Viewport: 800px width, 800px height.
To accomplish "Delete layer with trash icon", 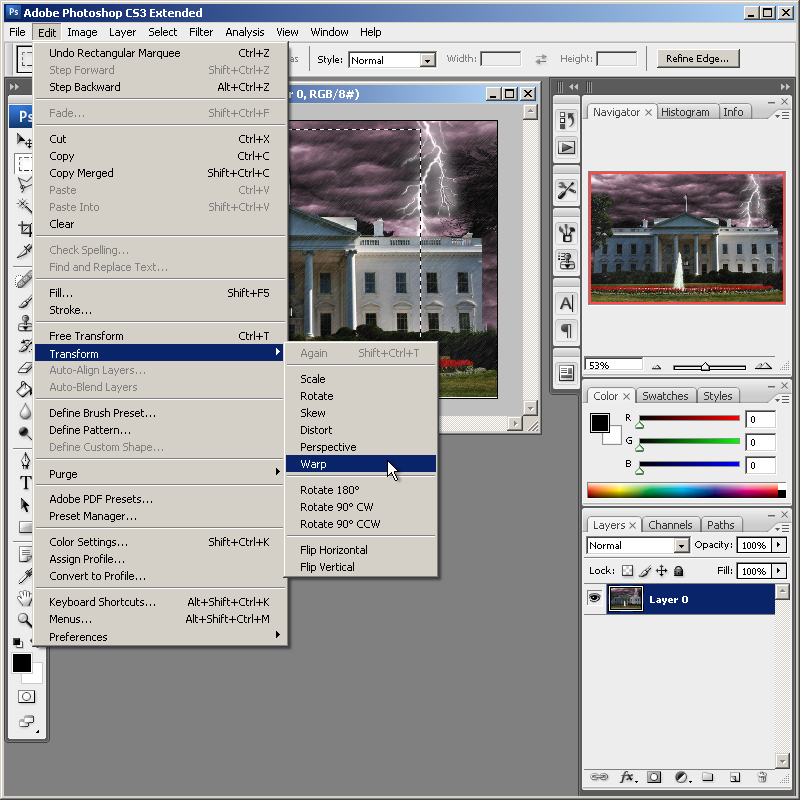I will point(762,777).
